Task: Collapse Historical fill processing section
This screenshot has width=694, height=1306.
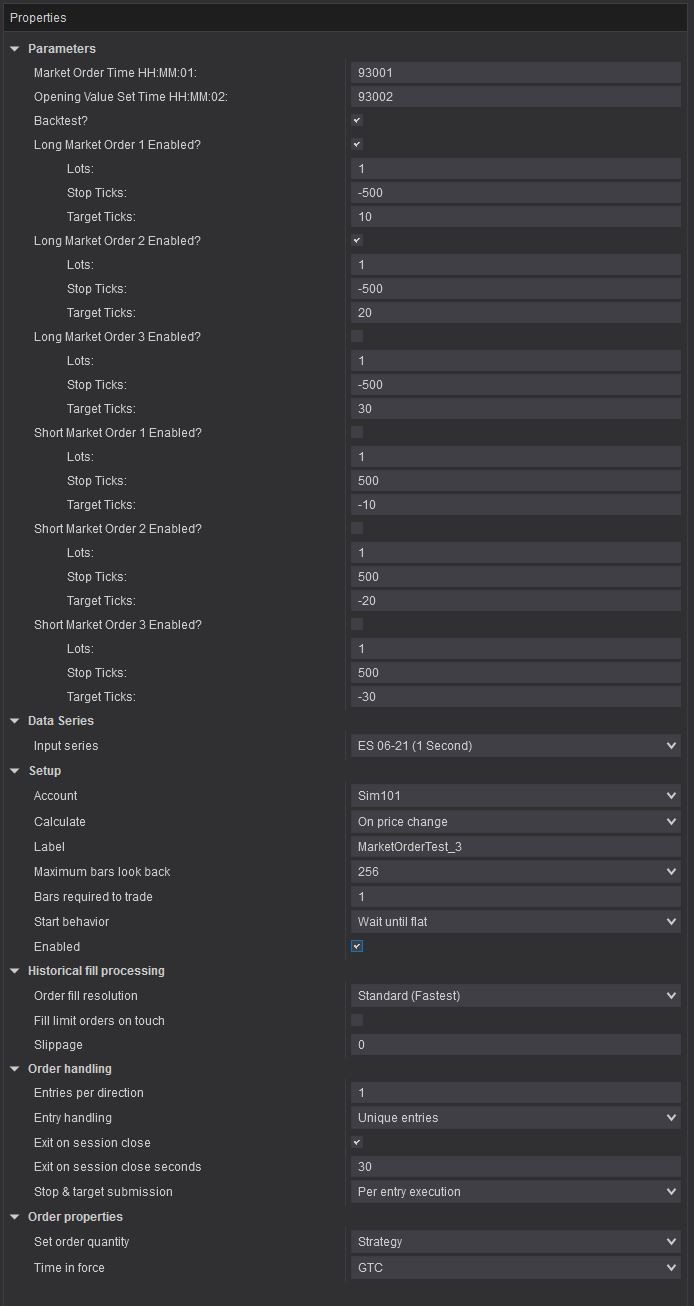Action: click(15, 971)
